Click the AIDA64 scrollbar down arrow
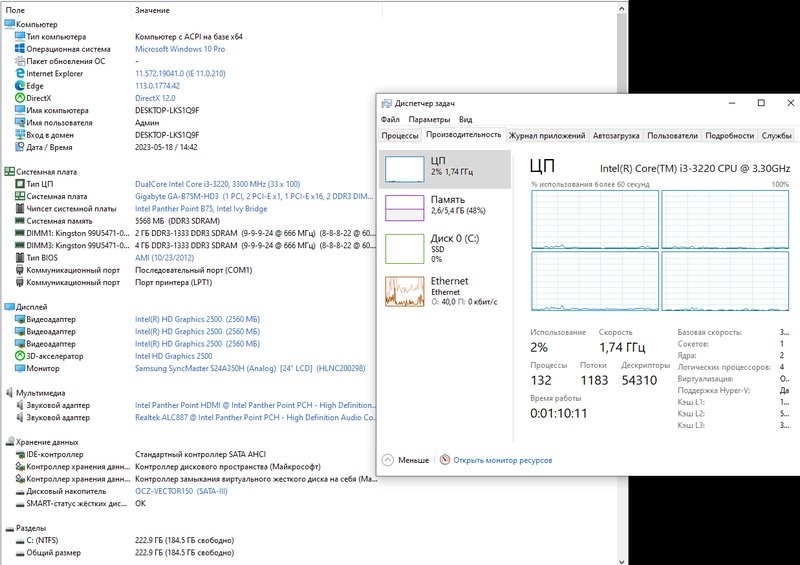800x565 pixels. click(x=622, y=560)
